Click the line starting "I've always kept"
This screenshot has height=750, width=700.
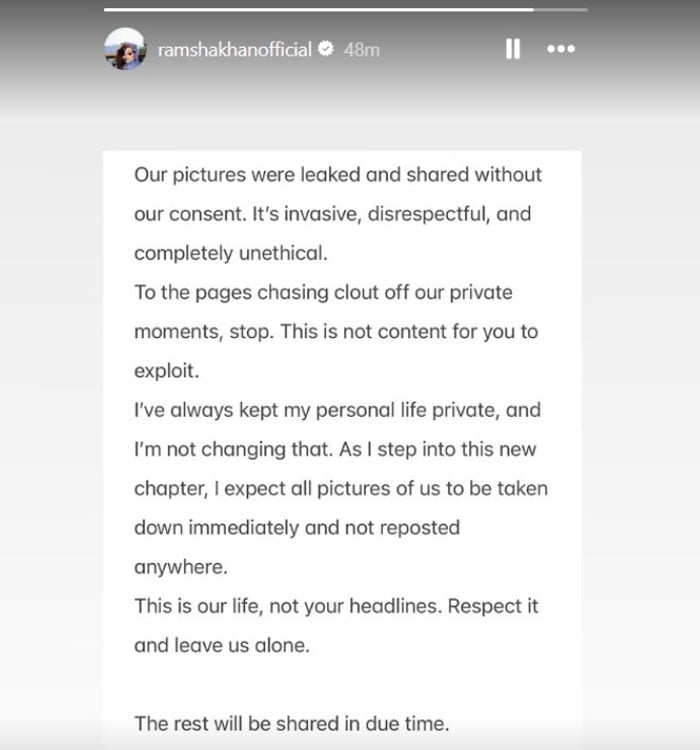pyautogui.click(x=337, y=410)
